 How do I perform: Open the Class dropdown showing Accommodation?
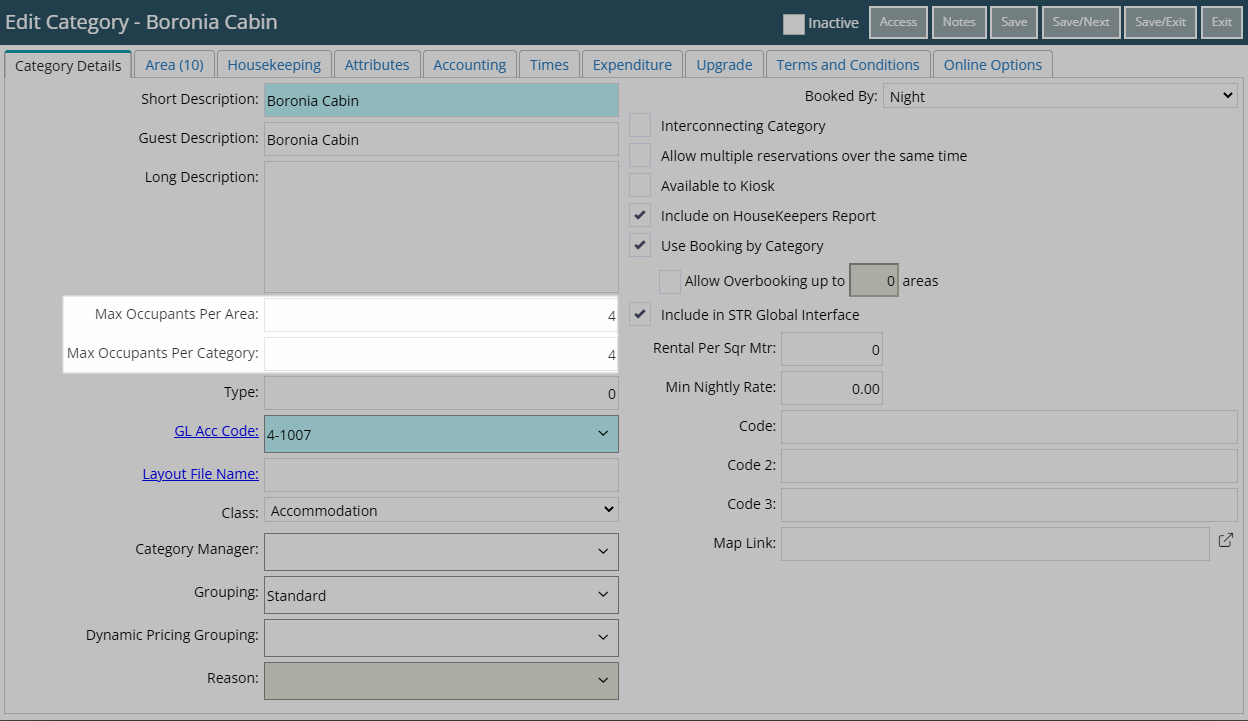tap(441, 511)
